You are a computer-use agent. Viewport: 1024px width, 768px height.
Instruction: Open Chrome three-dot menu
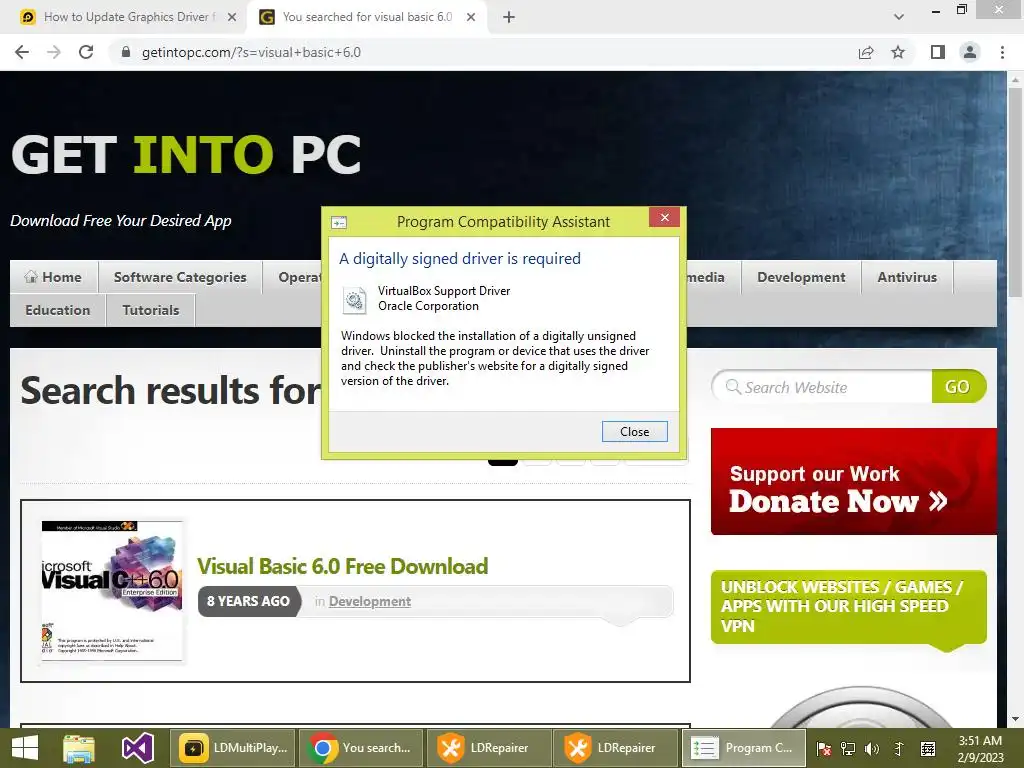coord(1002,52)
